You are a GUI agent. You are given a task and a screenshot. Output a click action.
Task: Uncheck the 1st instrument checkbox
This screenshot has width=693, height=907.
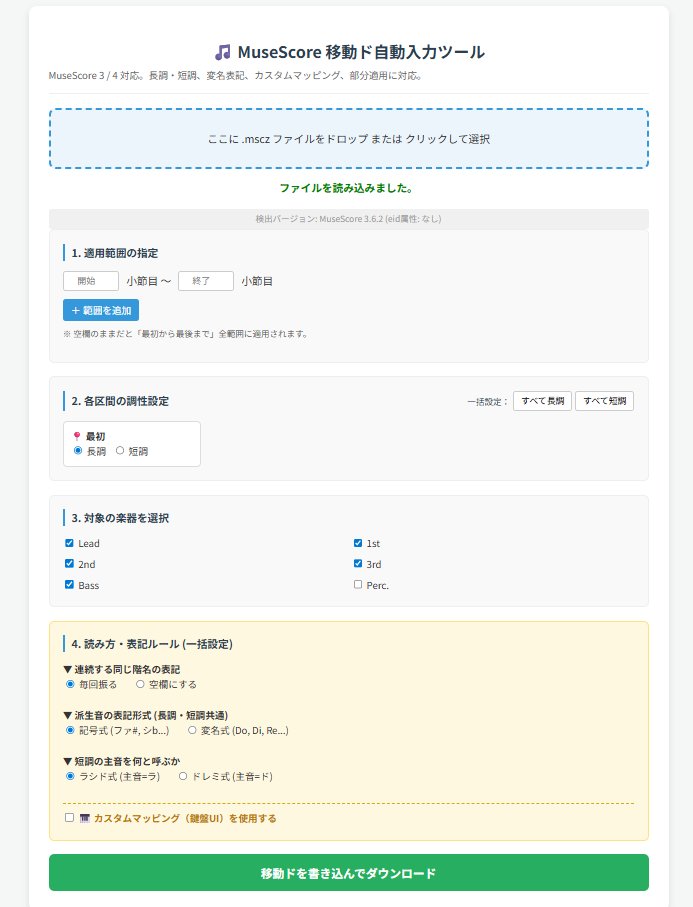357,543
